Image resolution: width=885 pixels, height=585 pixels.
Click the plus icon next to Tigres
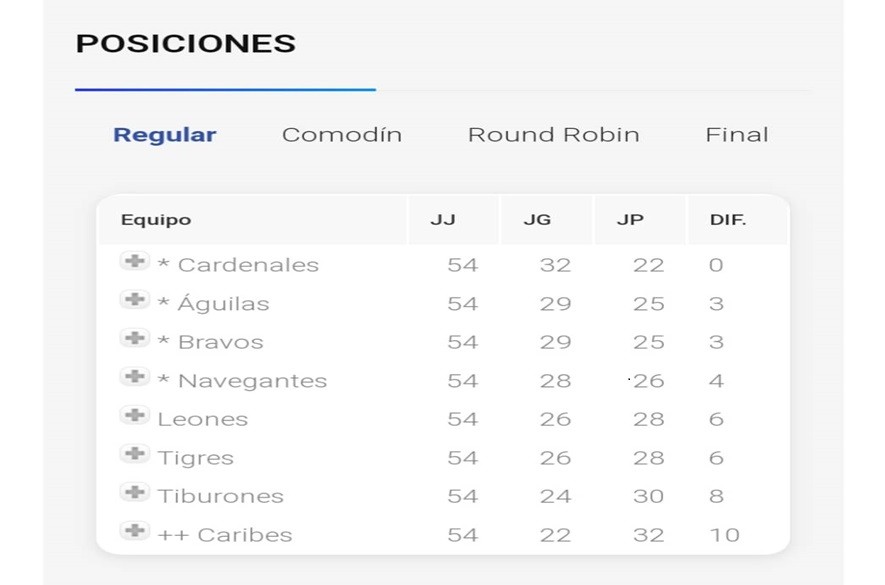pyautogui.click(x=134, y=457)
